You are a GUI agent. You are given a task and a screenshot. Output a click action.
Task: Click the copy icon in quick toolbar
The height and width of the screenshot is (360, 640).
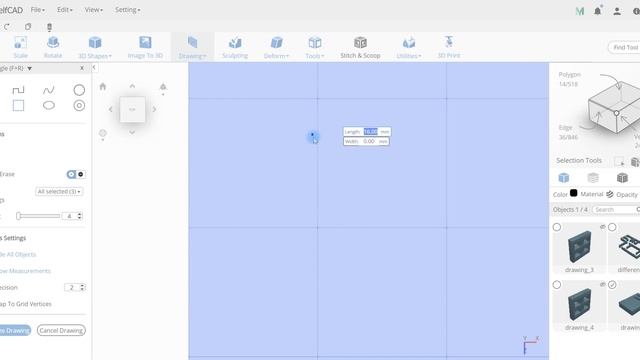[x=28, y=27]
